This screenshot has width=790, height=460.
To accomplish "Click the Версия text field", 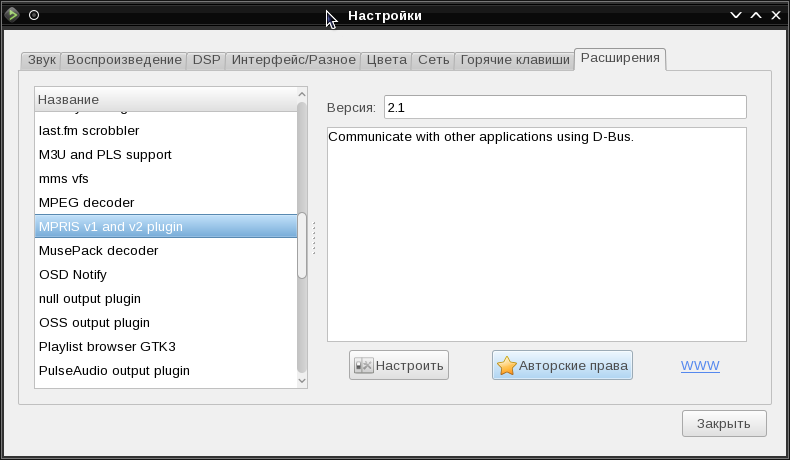I will pyautogui.click(x=564, y=107).
